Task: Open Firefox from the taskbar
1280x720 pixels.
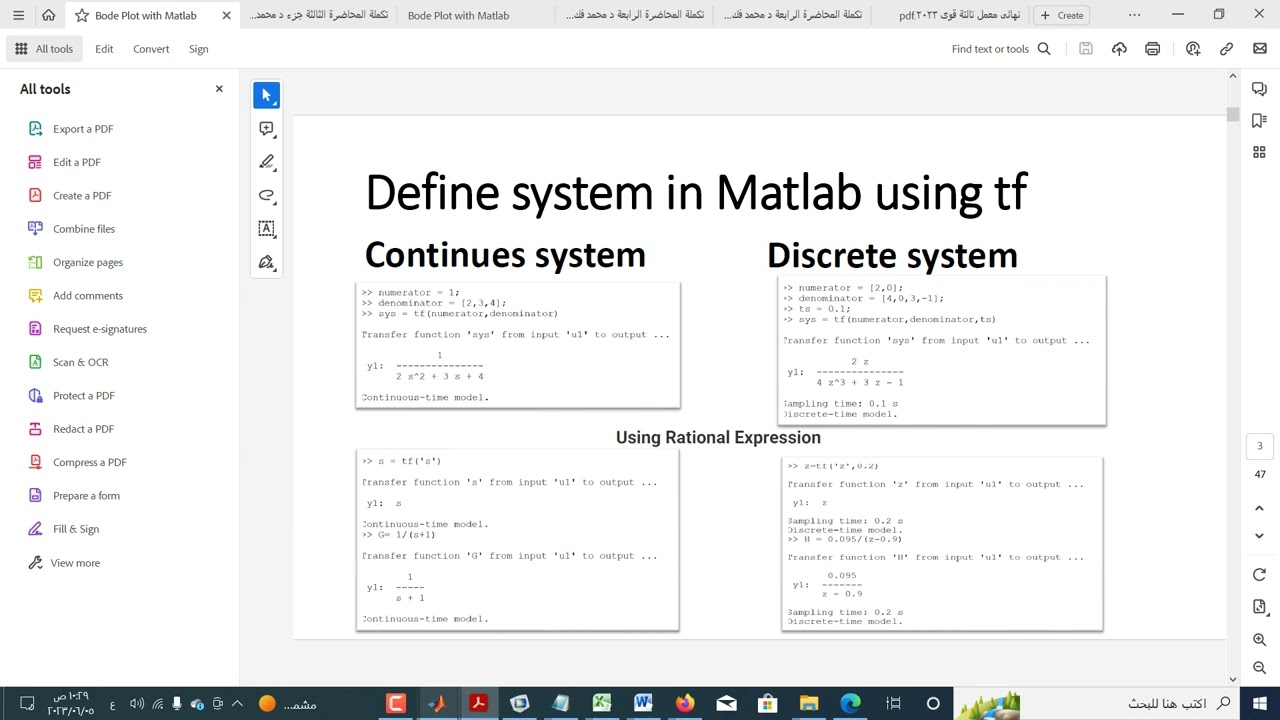Action: click(x=684, y=704)
